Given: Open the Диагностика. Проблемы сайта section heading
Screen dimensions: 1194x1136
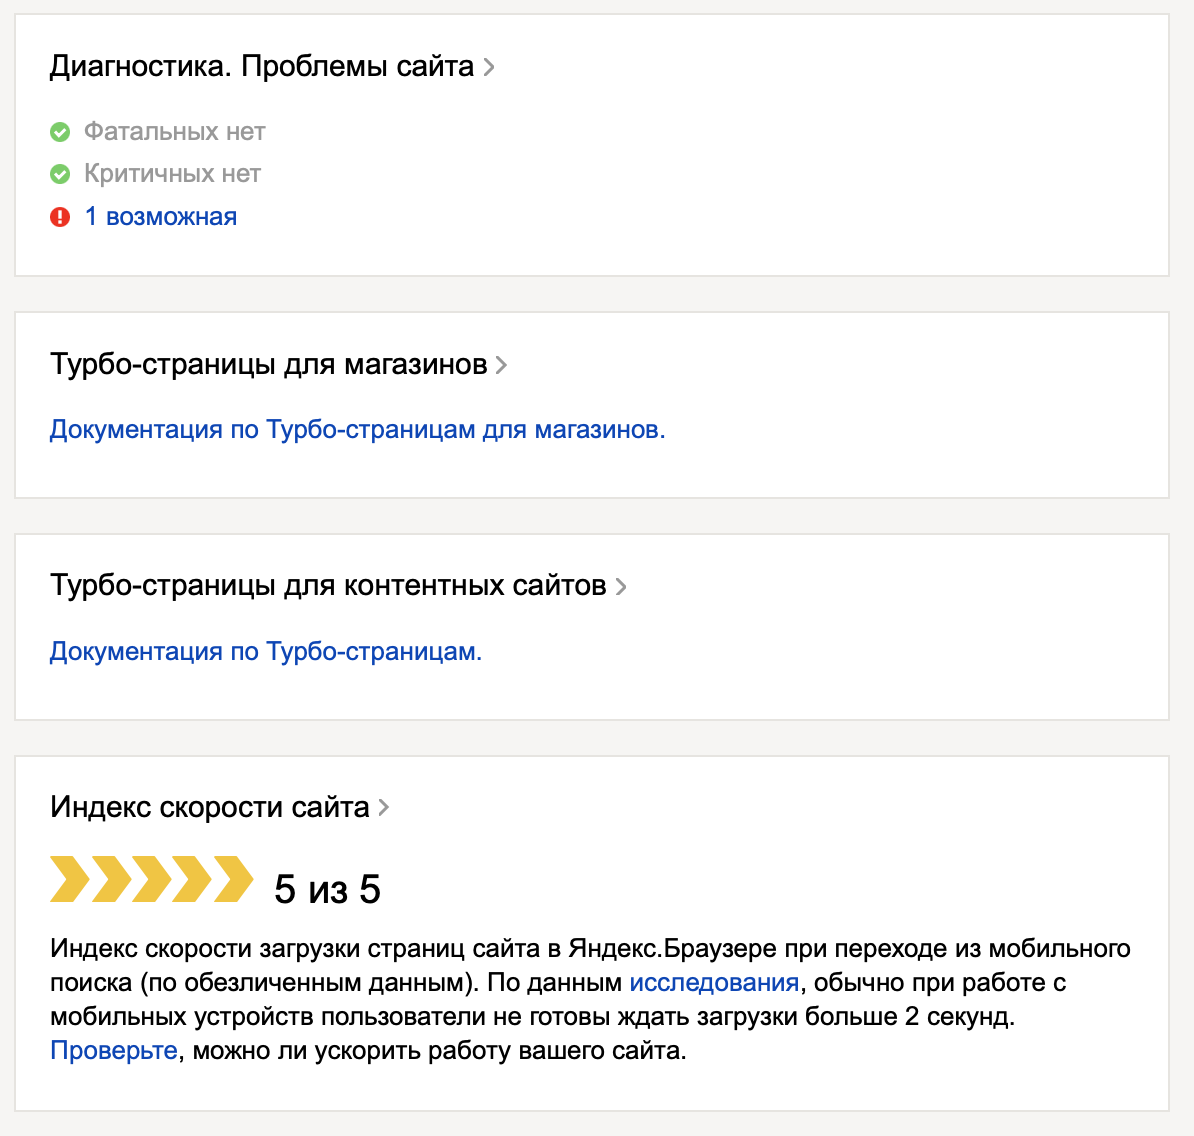Looking at the screenshot, I should click(261, 67).
